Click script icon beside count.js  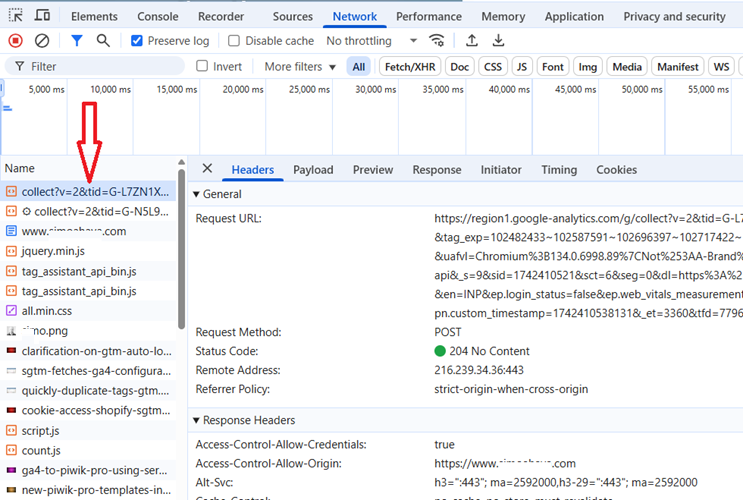click(11, 450)
